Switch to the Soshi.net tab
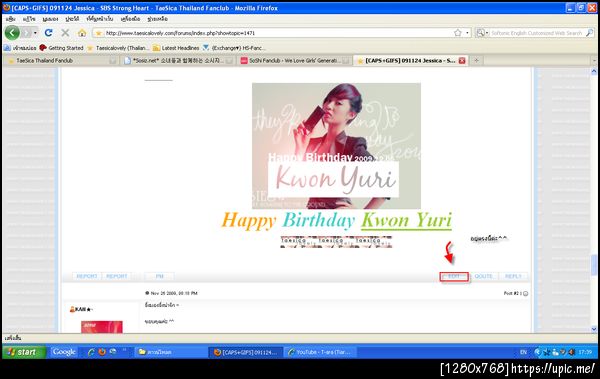The width and height of the screenshot is (600, 379). 178,60
